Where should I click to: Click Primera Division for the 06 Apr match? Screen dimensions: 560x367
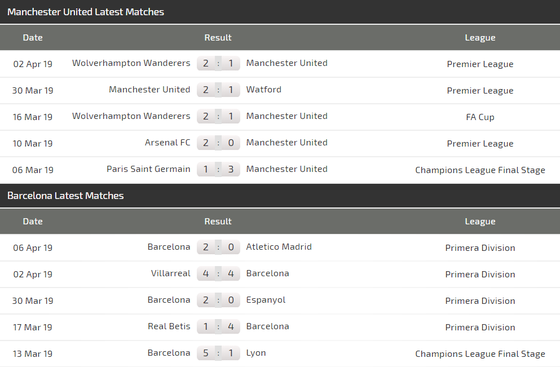(x=480, y=248)
